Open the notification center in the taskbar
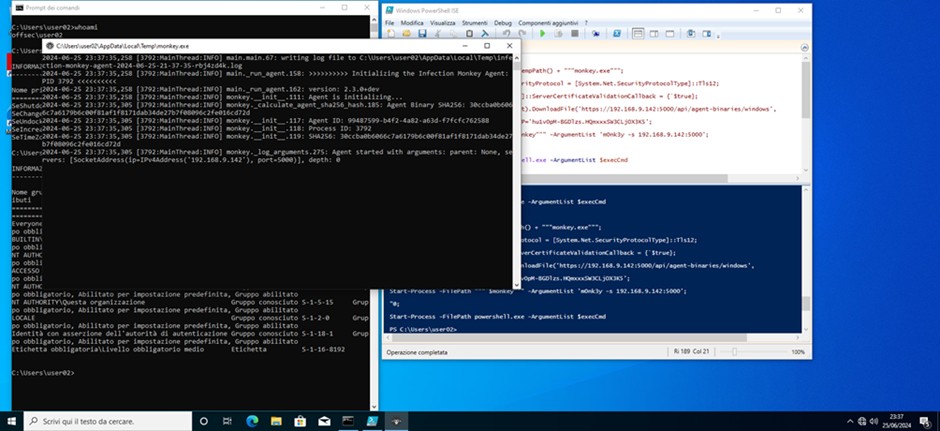 925,422
